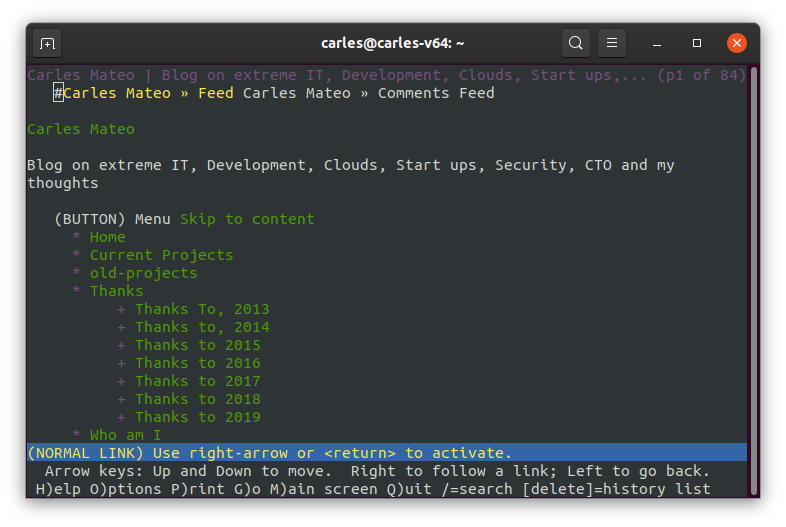The height and width of the screenshot is (527, 786).
Task: Click the word 'thoughts' in the description
Action: (63, 184)
